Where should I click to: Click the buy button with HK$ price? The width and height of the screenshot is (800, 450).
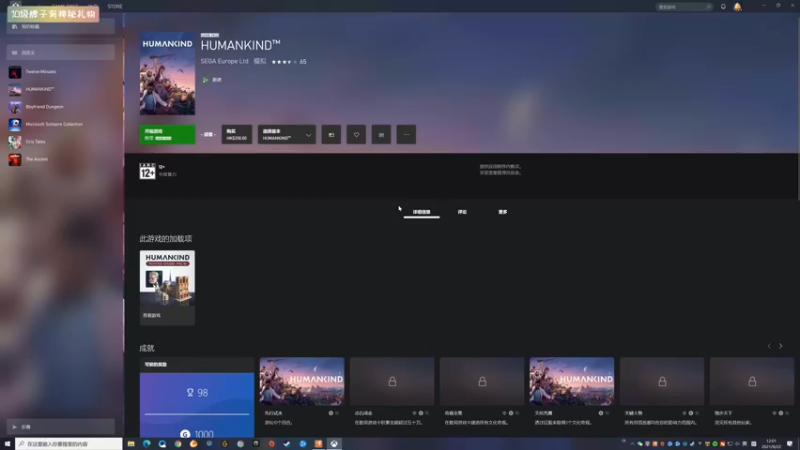pos(237,135)
